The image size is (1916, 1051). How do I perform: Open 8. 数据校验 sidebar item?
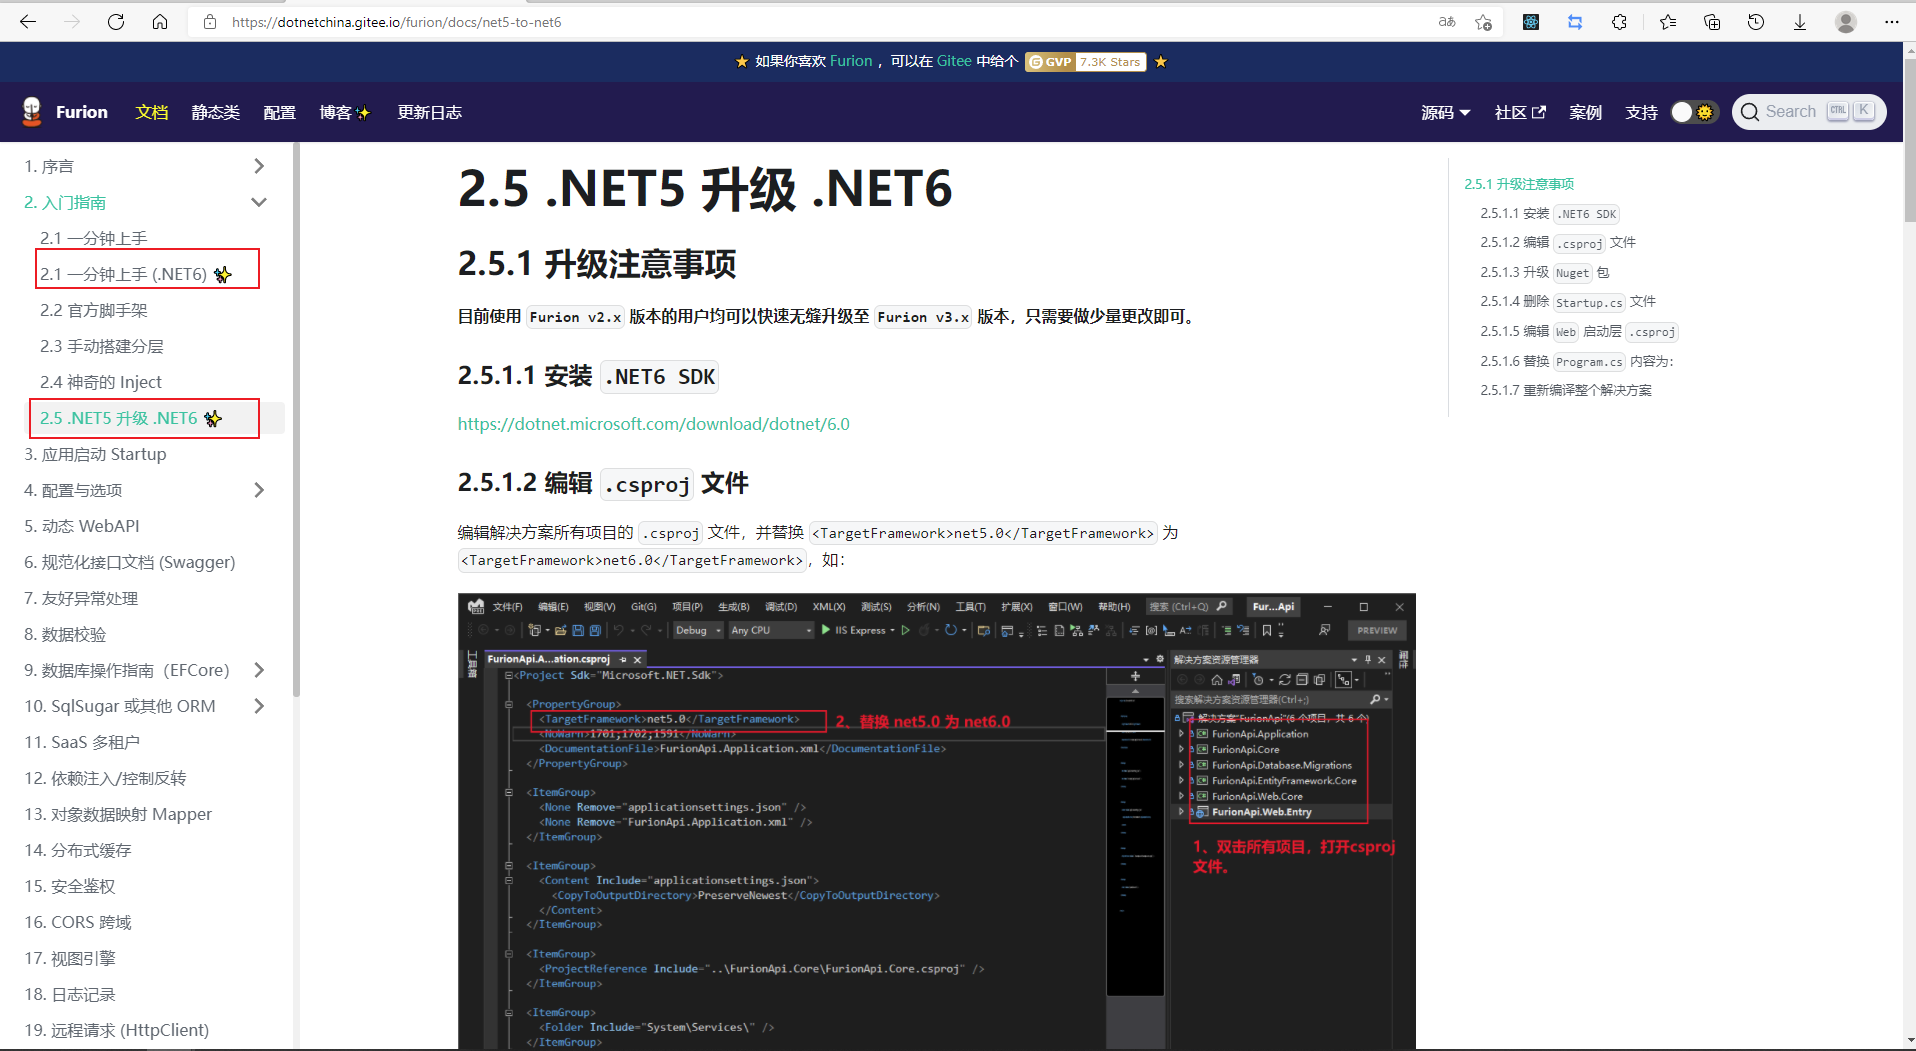click(65, 634)
